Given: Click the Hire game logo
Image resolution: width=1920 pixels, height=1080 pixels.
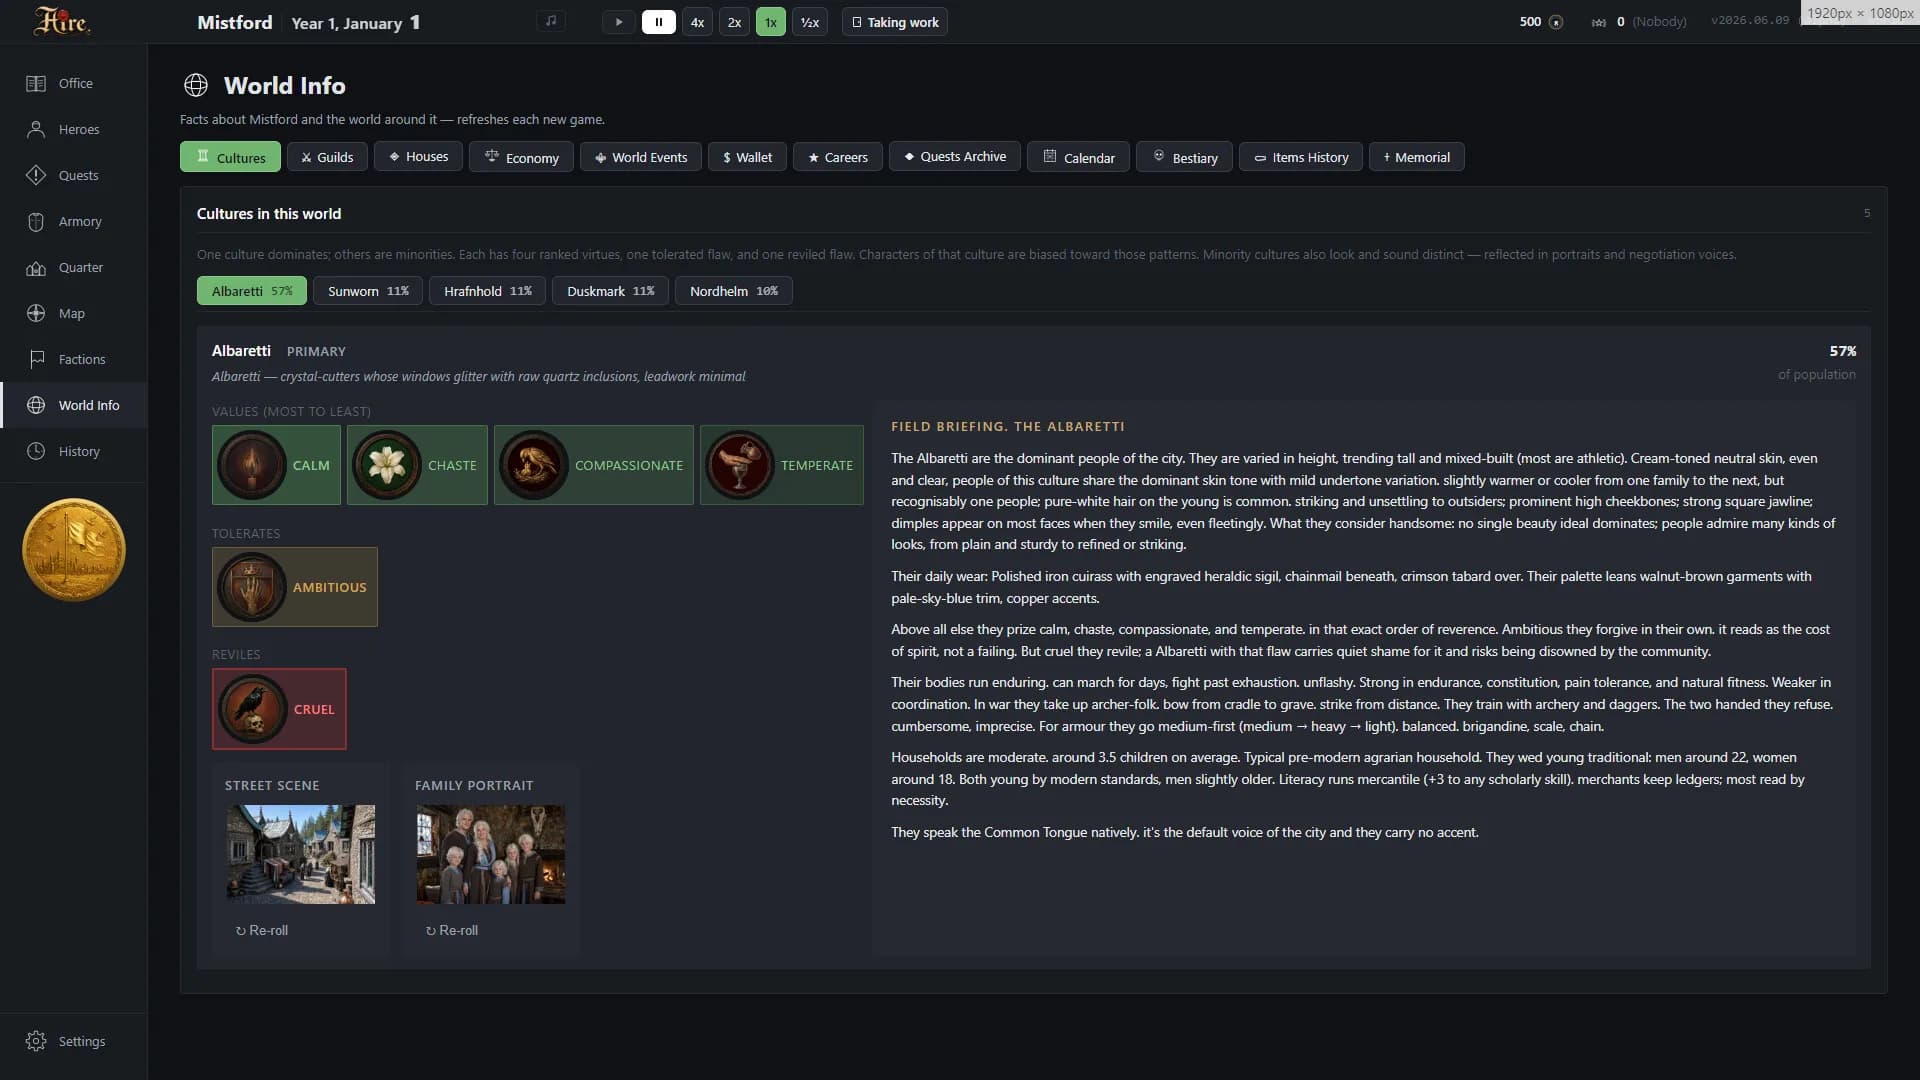Looking at the screenshot, I should coord(61,21).
